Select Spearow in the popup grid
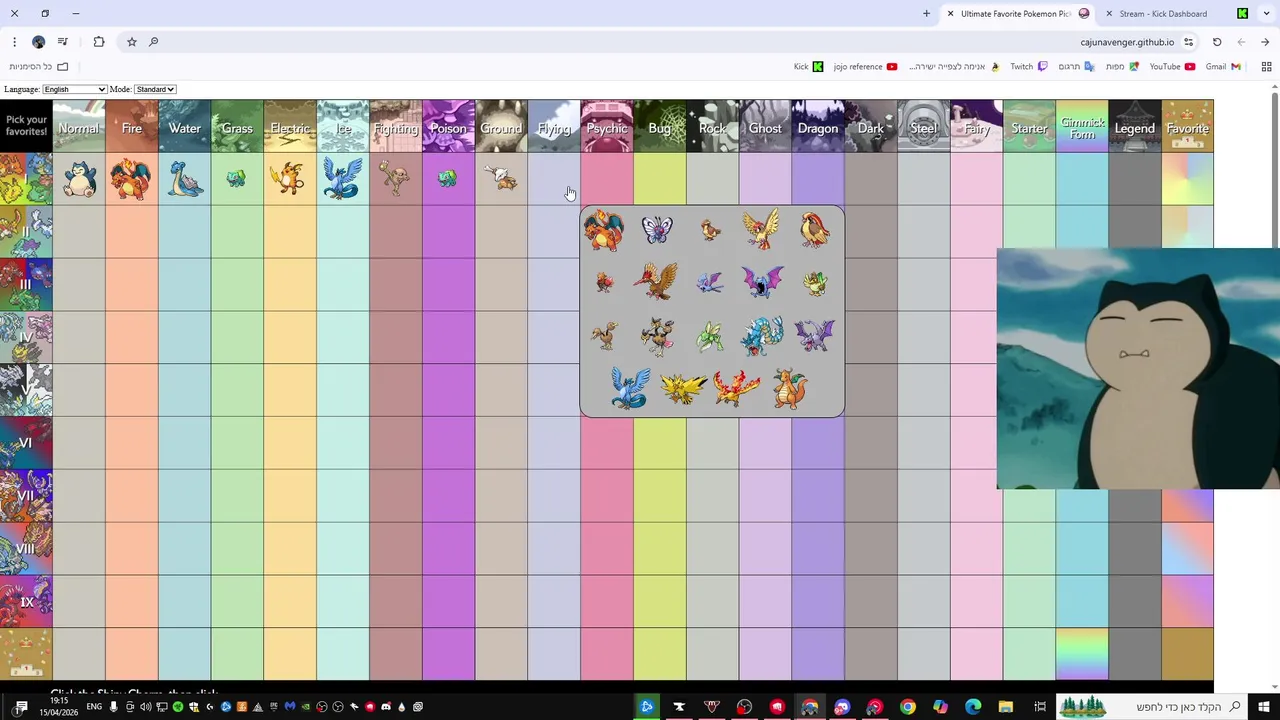Viewport: 1280px width, 720px height. tap(604, 282)
